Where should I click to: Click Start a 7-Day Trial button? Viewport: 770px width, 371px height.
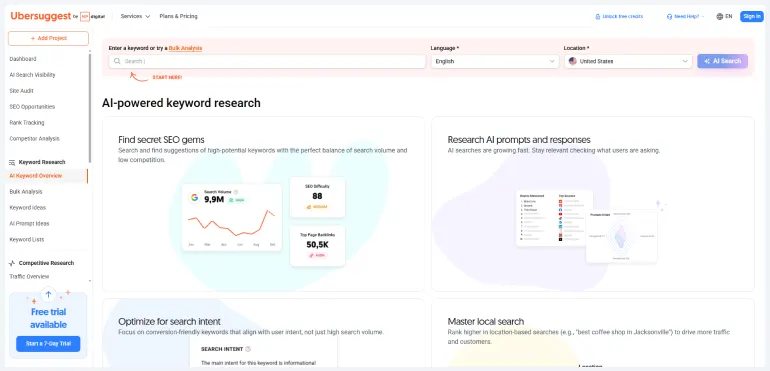(48, 344)
